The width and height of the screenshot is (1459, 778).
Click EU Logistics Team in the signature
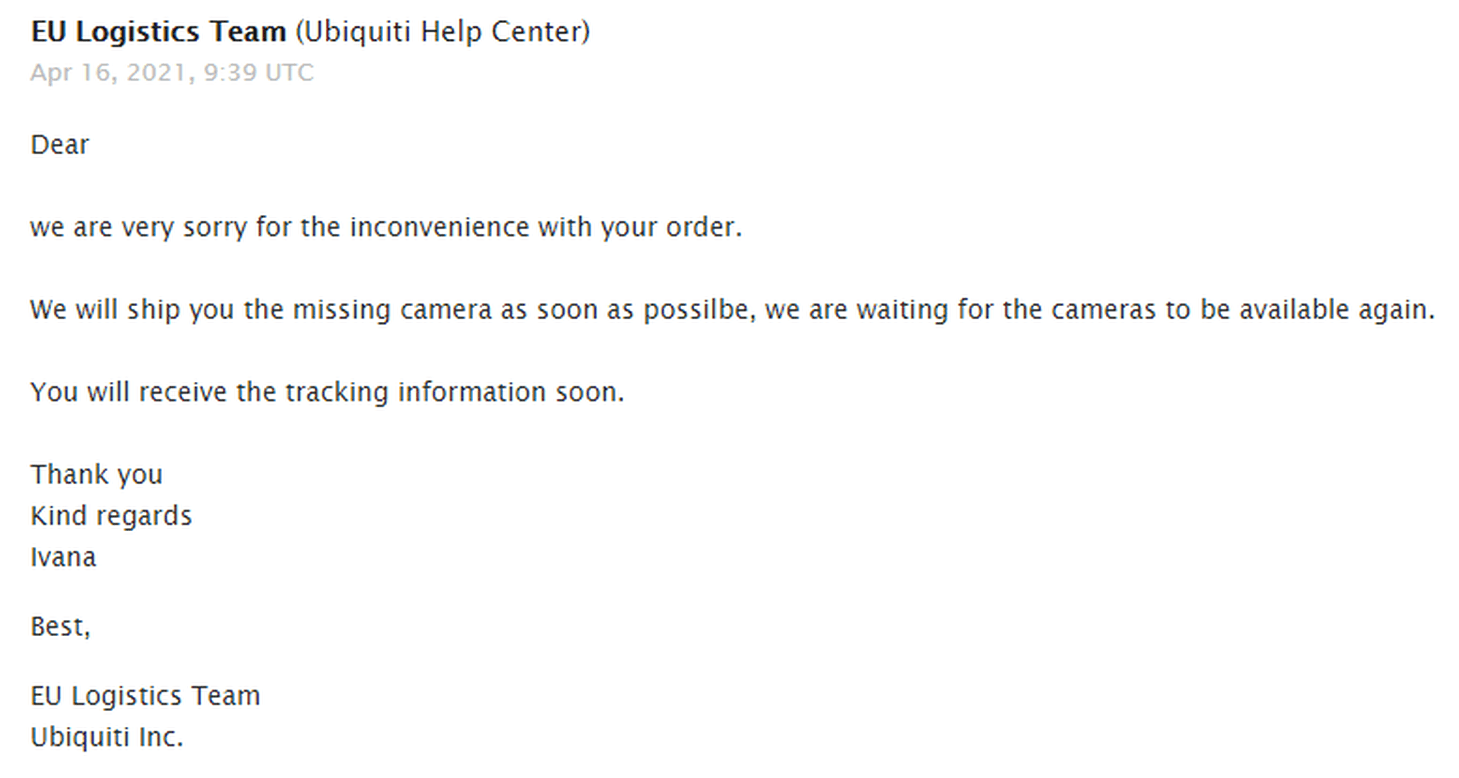pyautogui.click(x=145, y=696)
